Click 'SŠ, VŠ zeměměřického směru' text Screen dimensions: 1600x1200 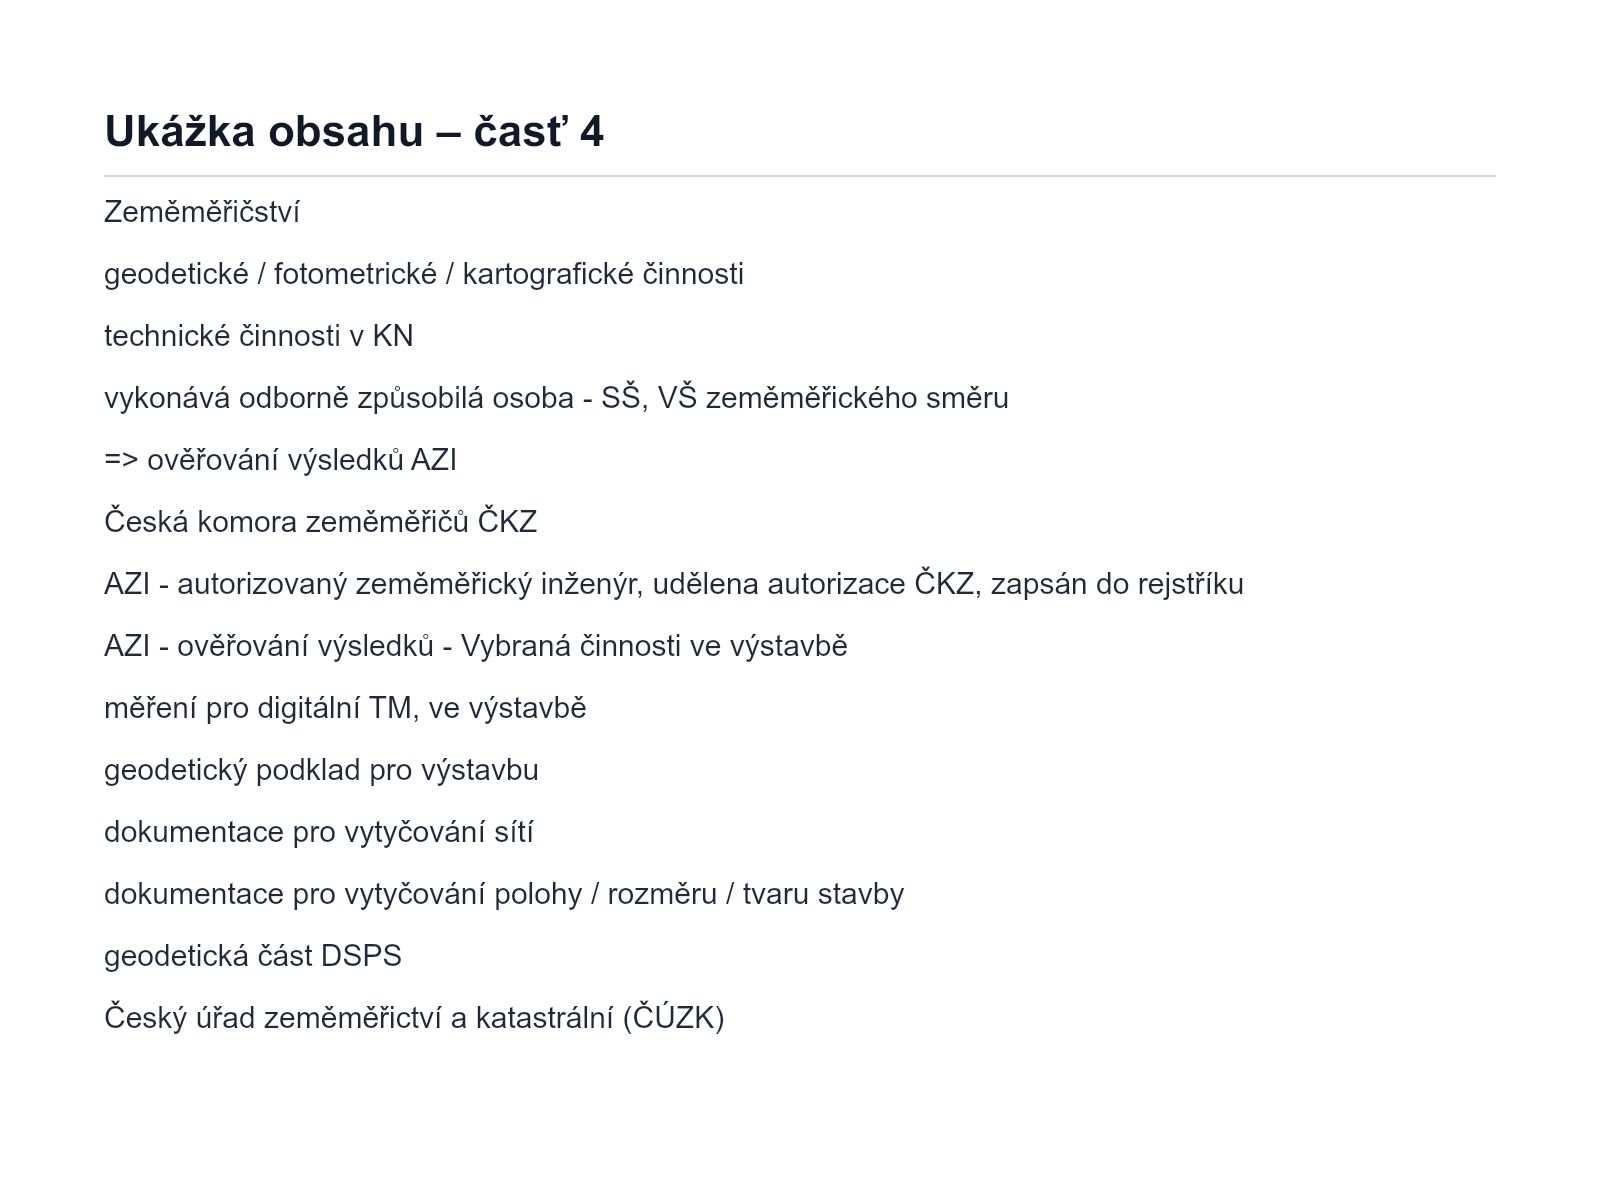tap(805, 398)
